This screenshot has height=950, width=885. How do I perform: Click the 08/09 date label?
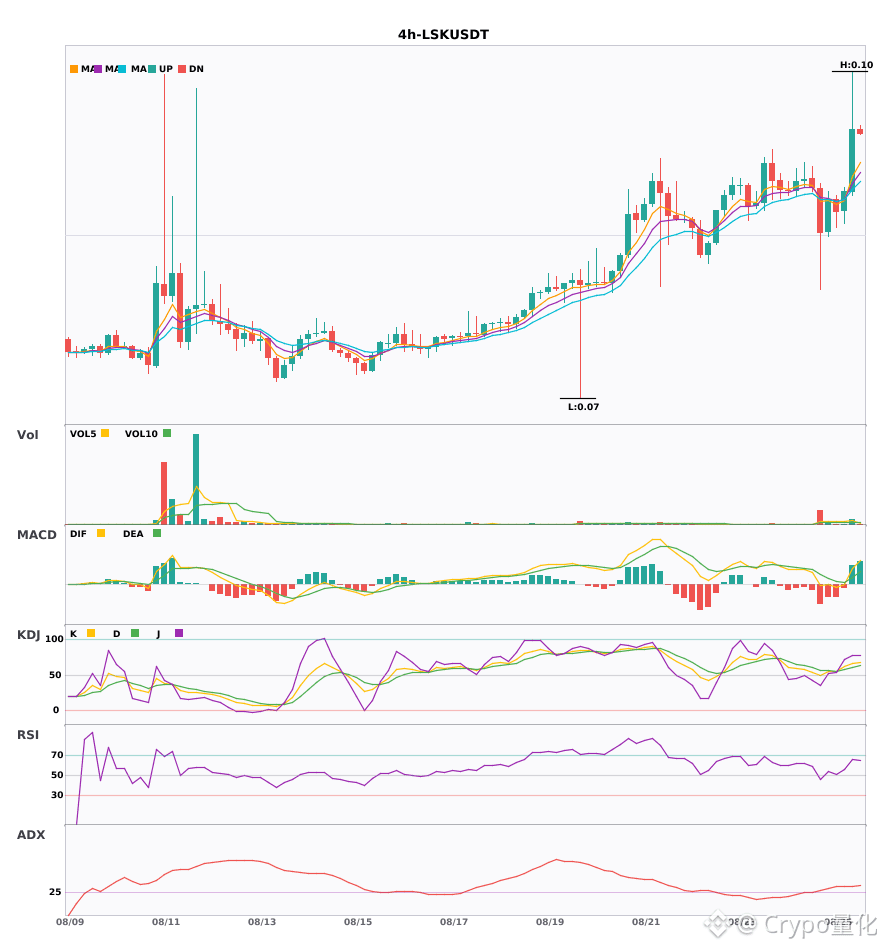click(x=70, y=922)
